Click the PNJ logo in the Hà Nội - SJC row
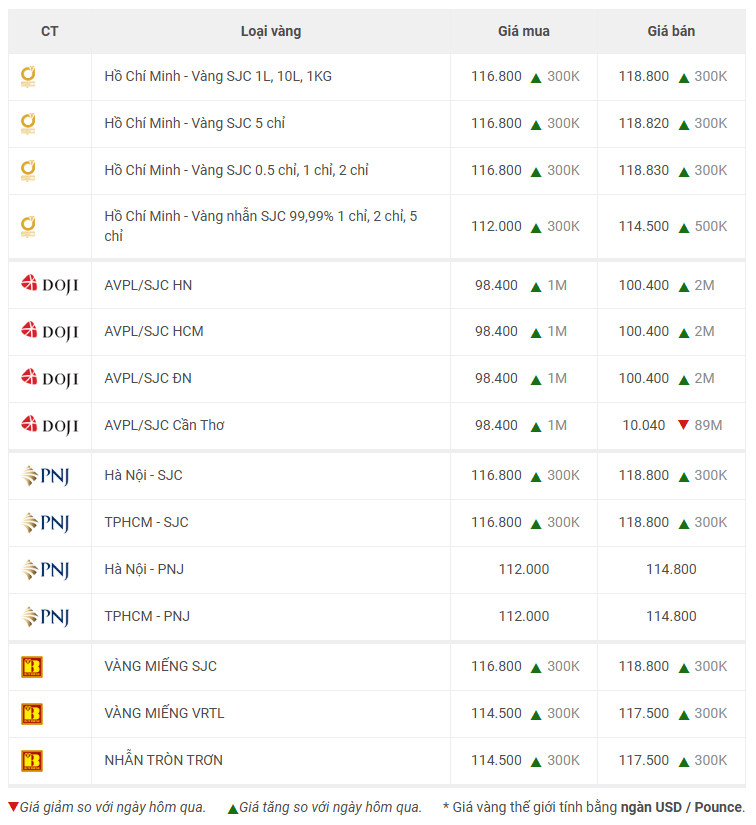Screen dimensions: 756x825 pyautogui.click(x=45, y=476)
